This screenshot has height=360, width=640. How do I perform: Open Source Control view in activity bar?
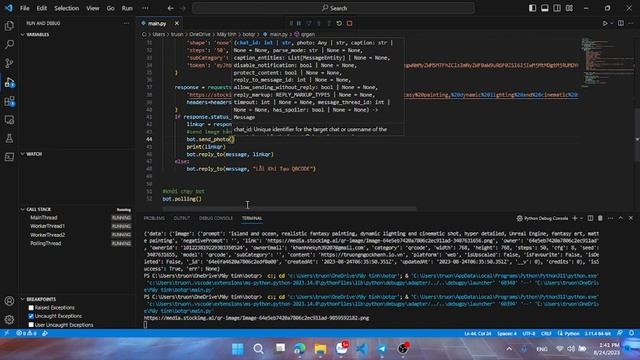9,63
